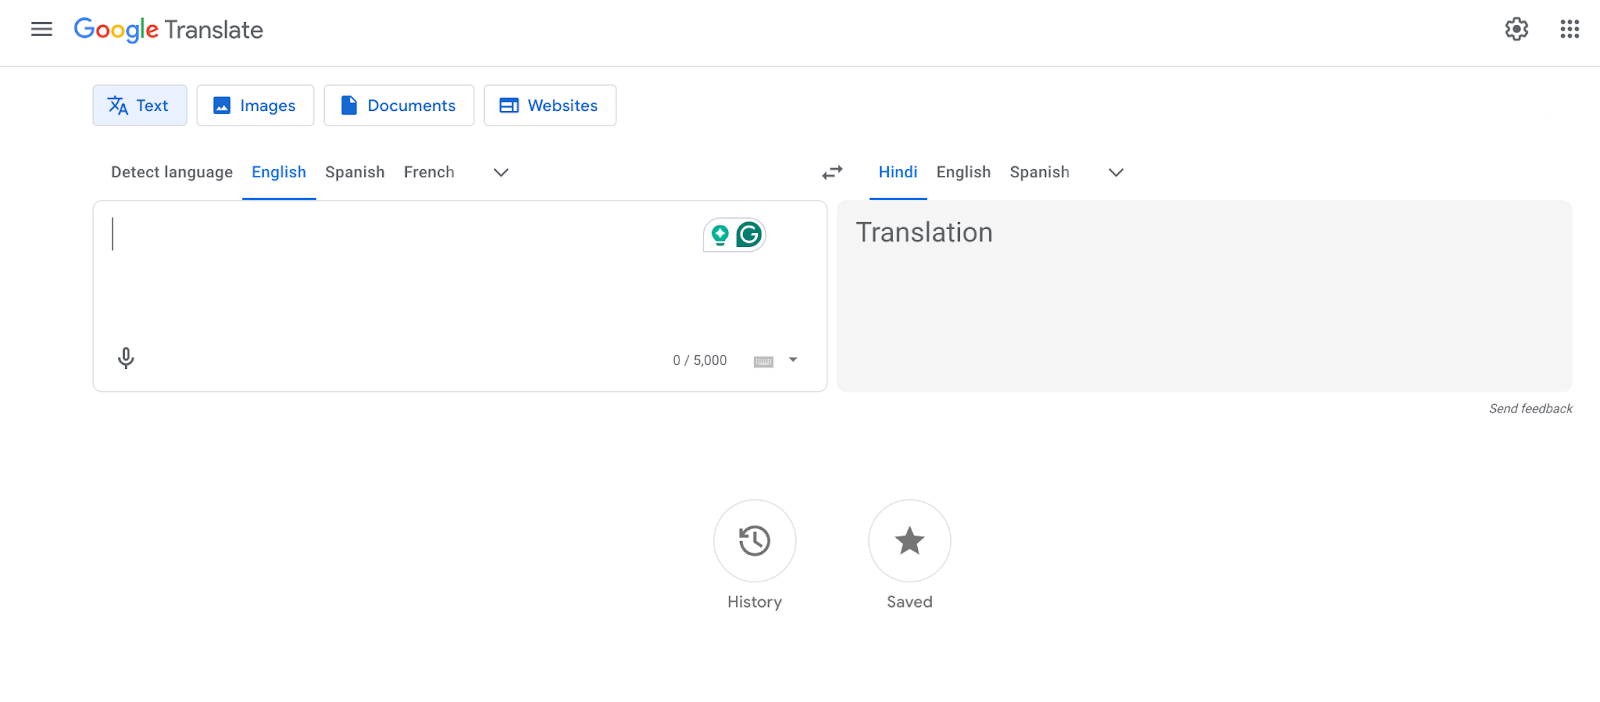
Task: Click the Grammarly G icon
Action: [749, 235]
